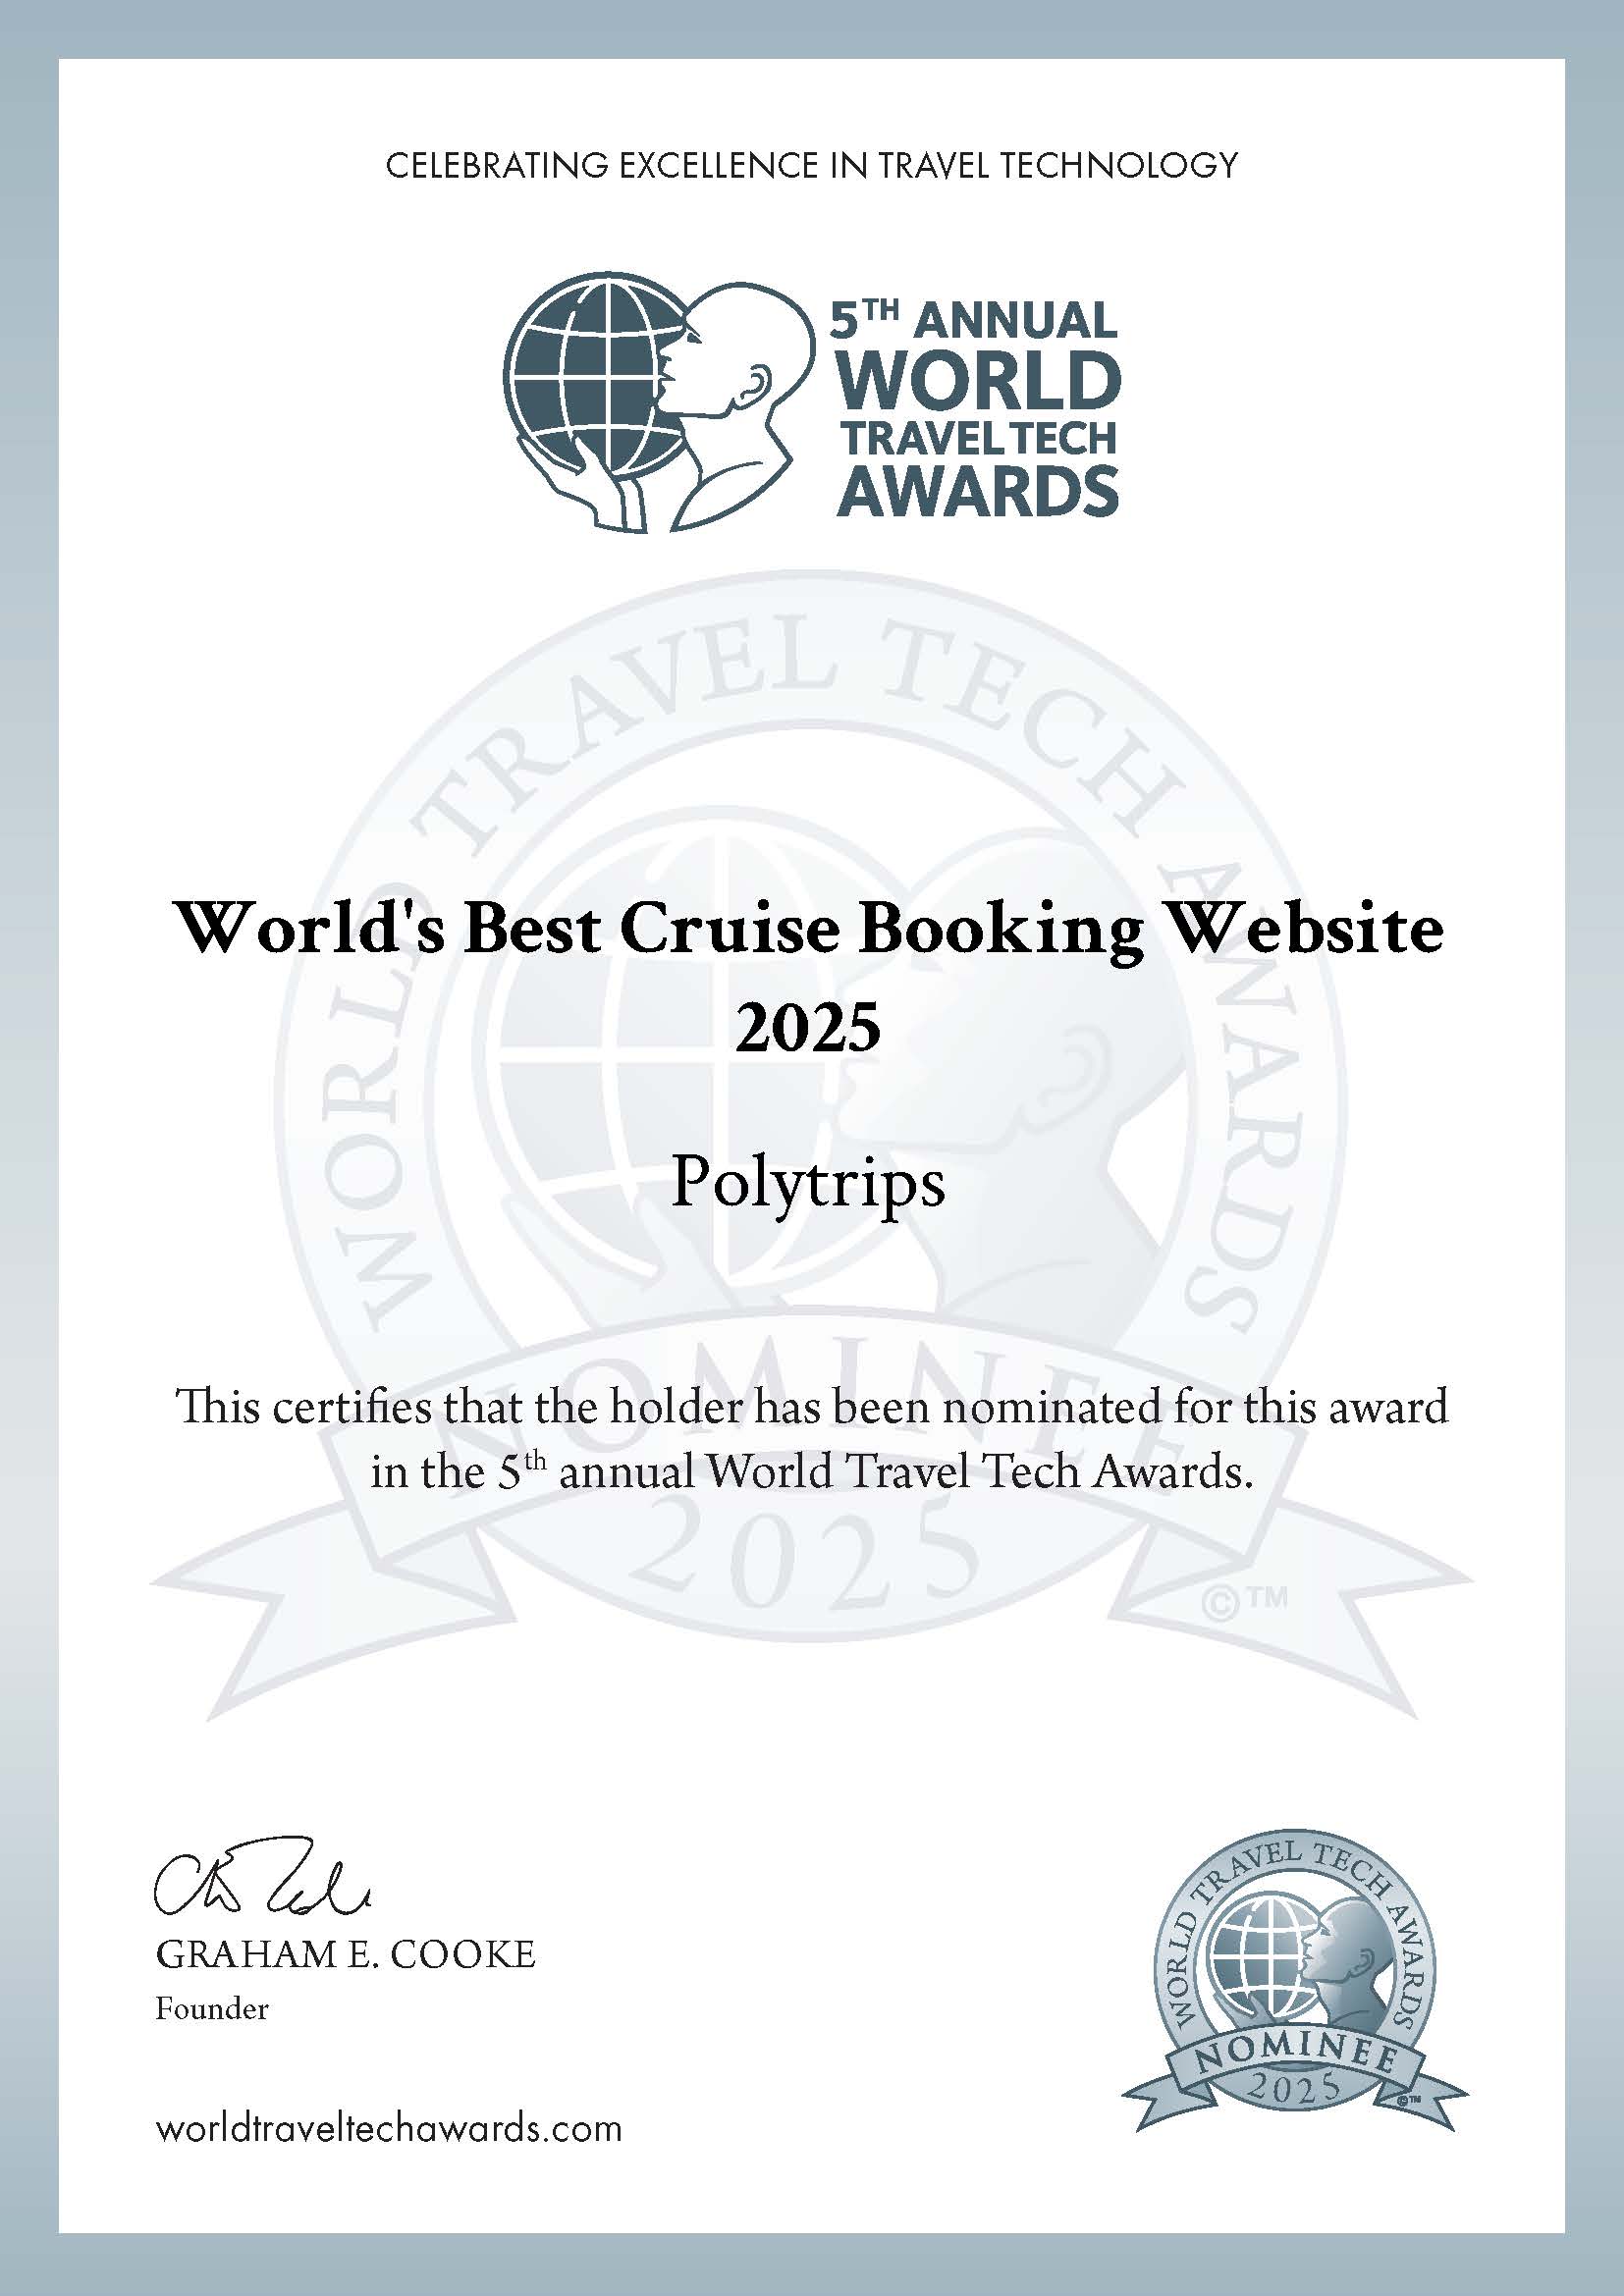Viewport: 1624px width, 2296px height.
Task: Click the 'Celebrating Excellence in Travel Technology' header
Action: 811,164
